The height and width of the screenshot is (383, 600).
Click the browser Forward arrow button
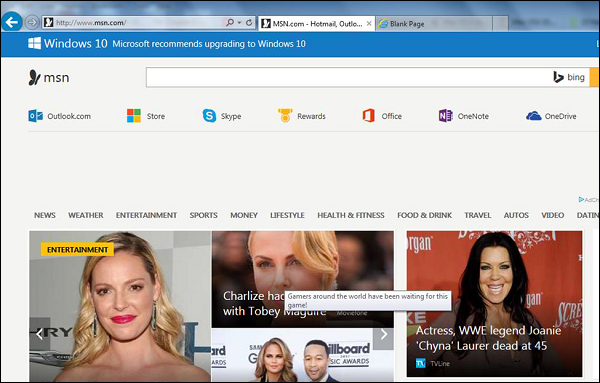pyautogui.click(x=32, y=23)
